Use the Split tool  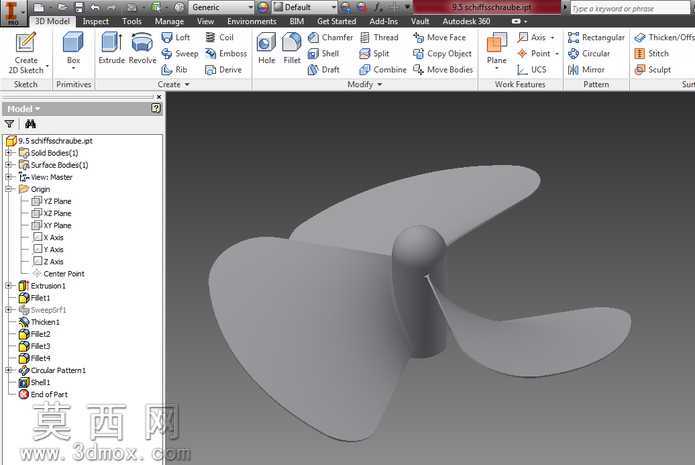click(x=374, y=54)
